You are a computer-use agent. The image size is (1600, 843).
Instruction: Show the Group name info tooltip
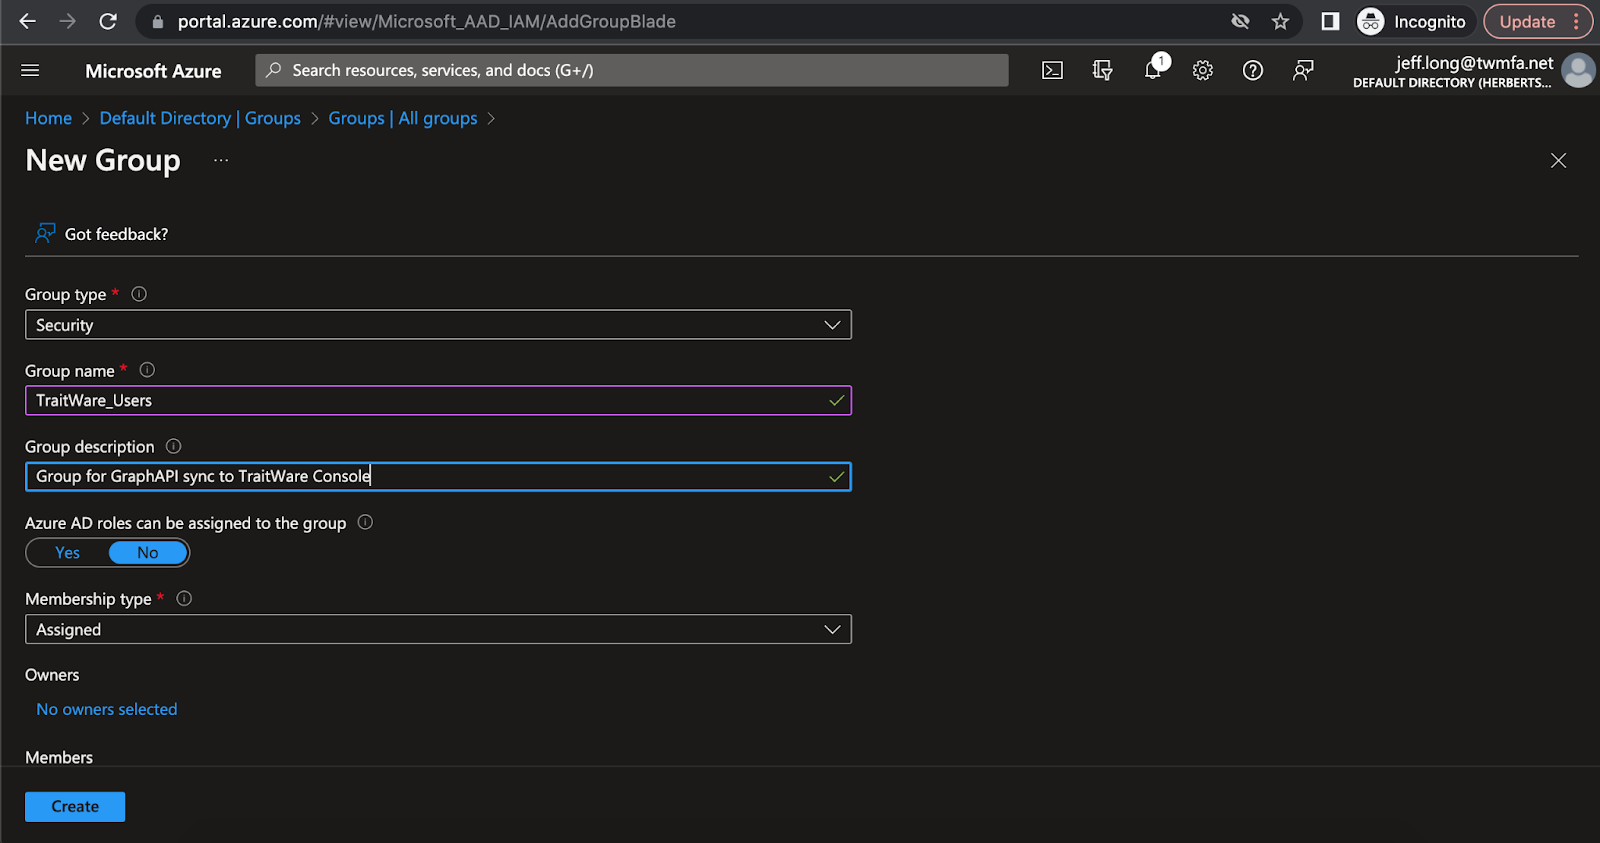coord(147,370)
